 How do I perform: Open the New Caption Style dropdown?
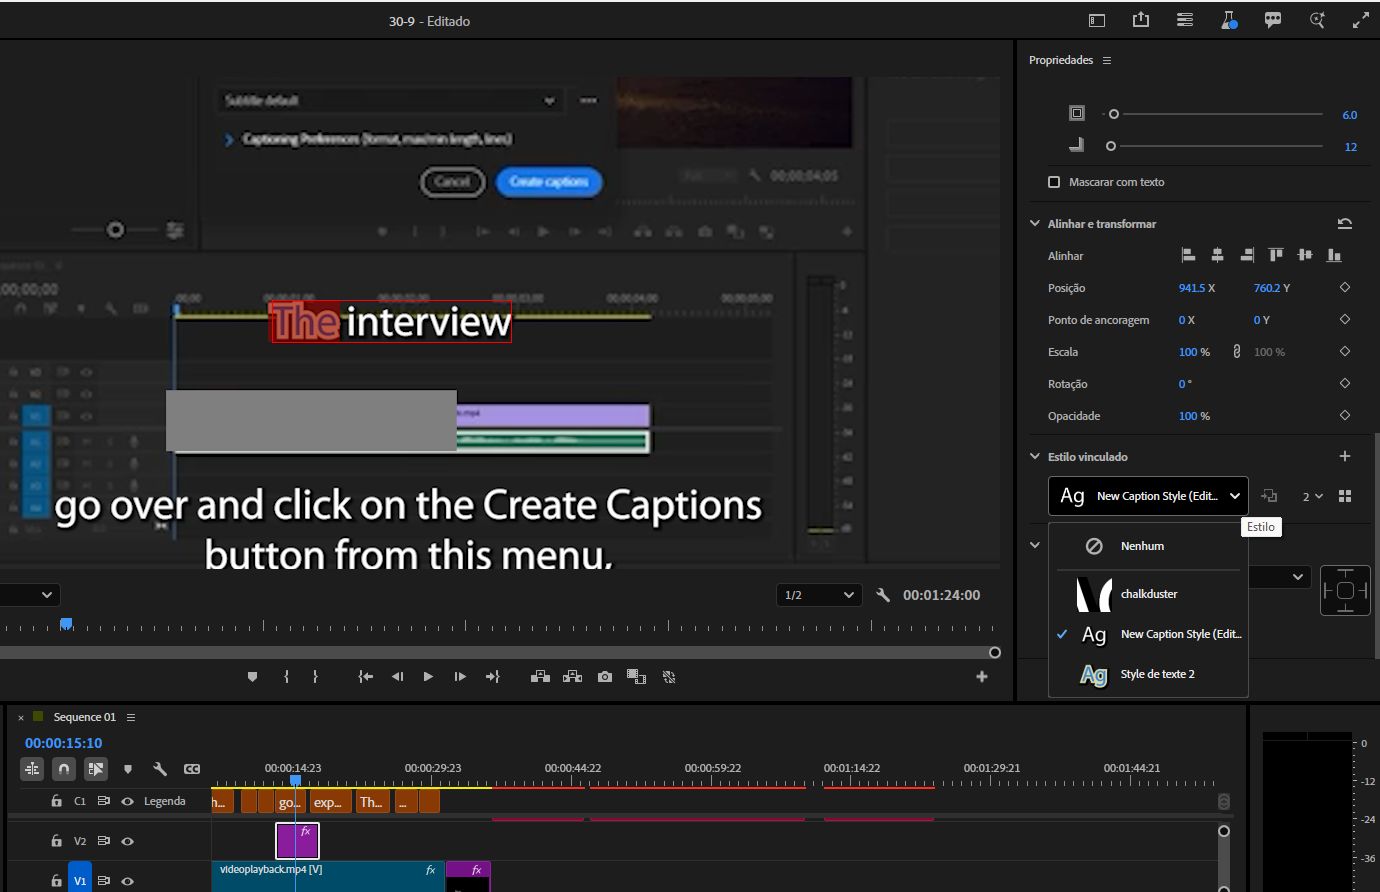pos(1148,495)
